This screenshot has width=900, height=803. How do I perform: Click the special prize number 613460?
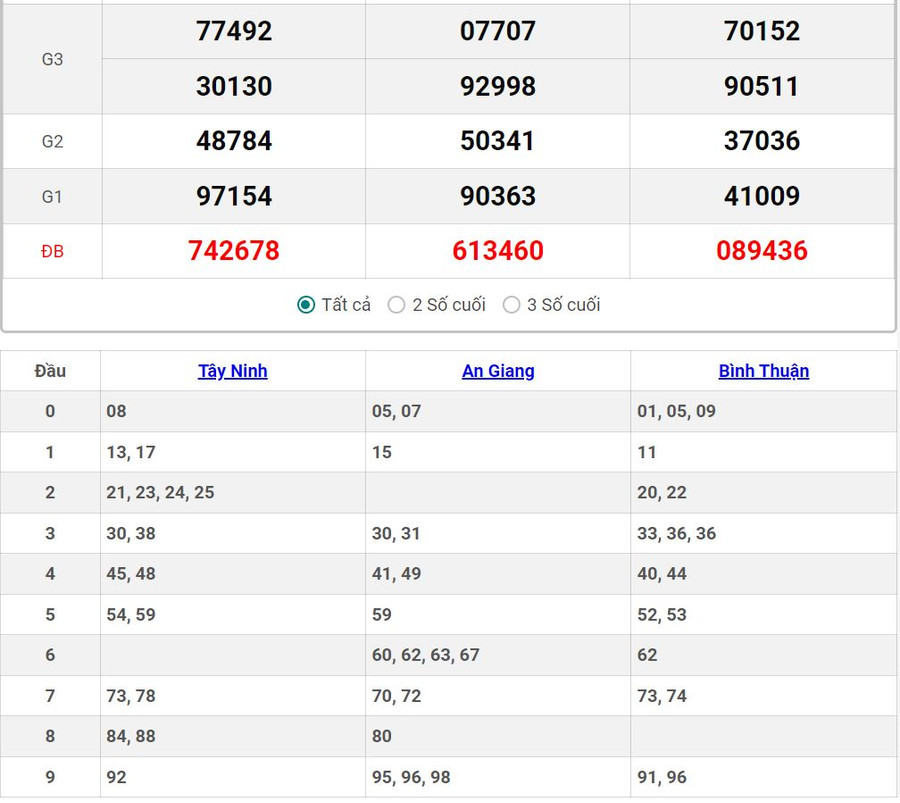tap(498, 251)
